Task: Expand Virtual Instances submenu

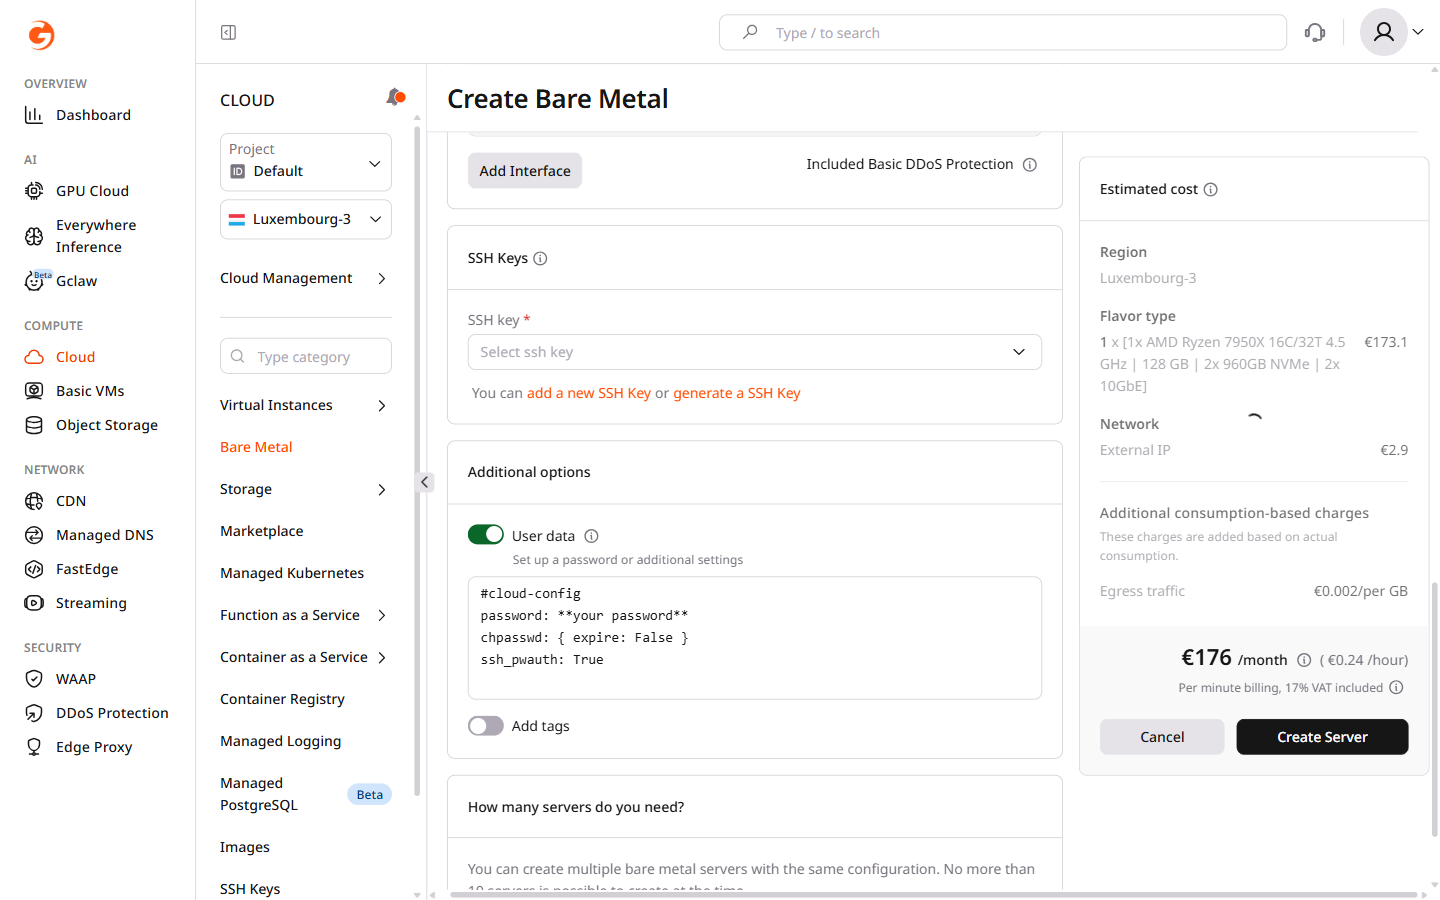Action: pos(381,405)
